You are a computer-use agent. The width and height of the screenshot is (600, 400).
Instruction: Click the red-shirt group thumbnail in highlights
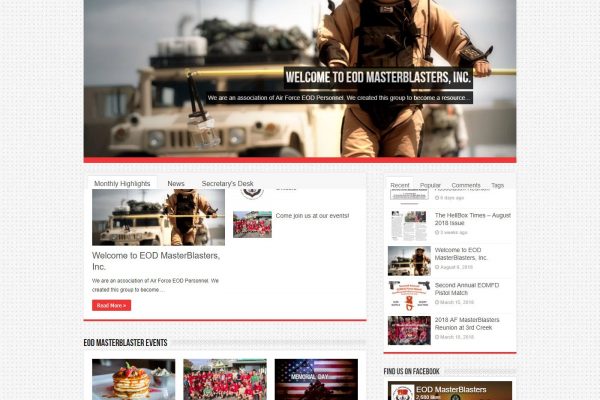252,224
